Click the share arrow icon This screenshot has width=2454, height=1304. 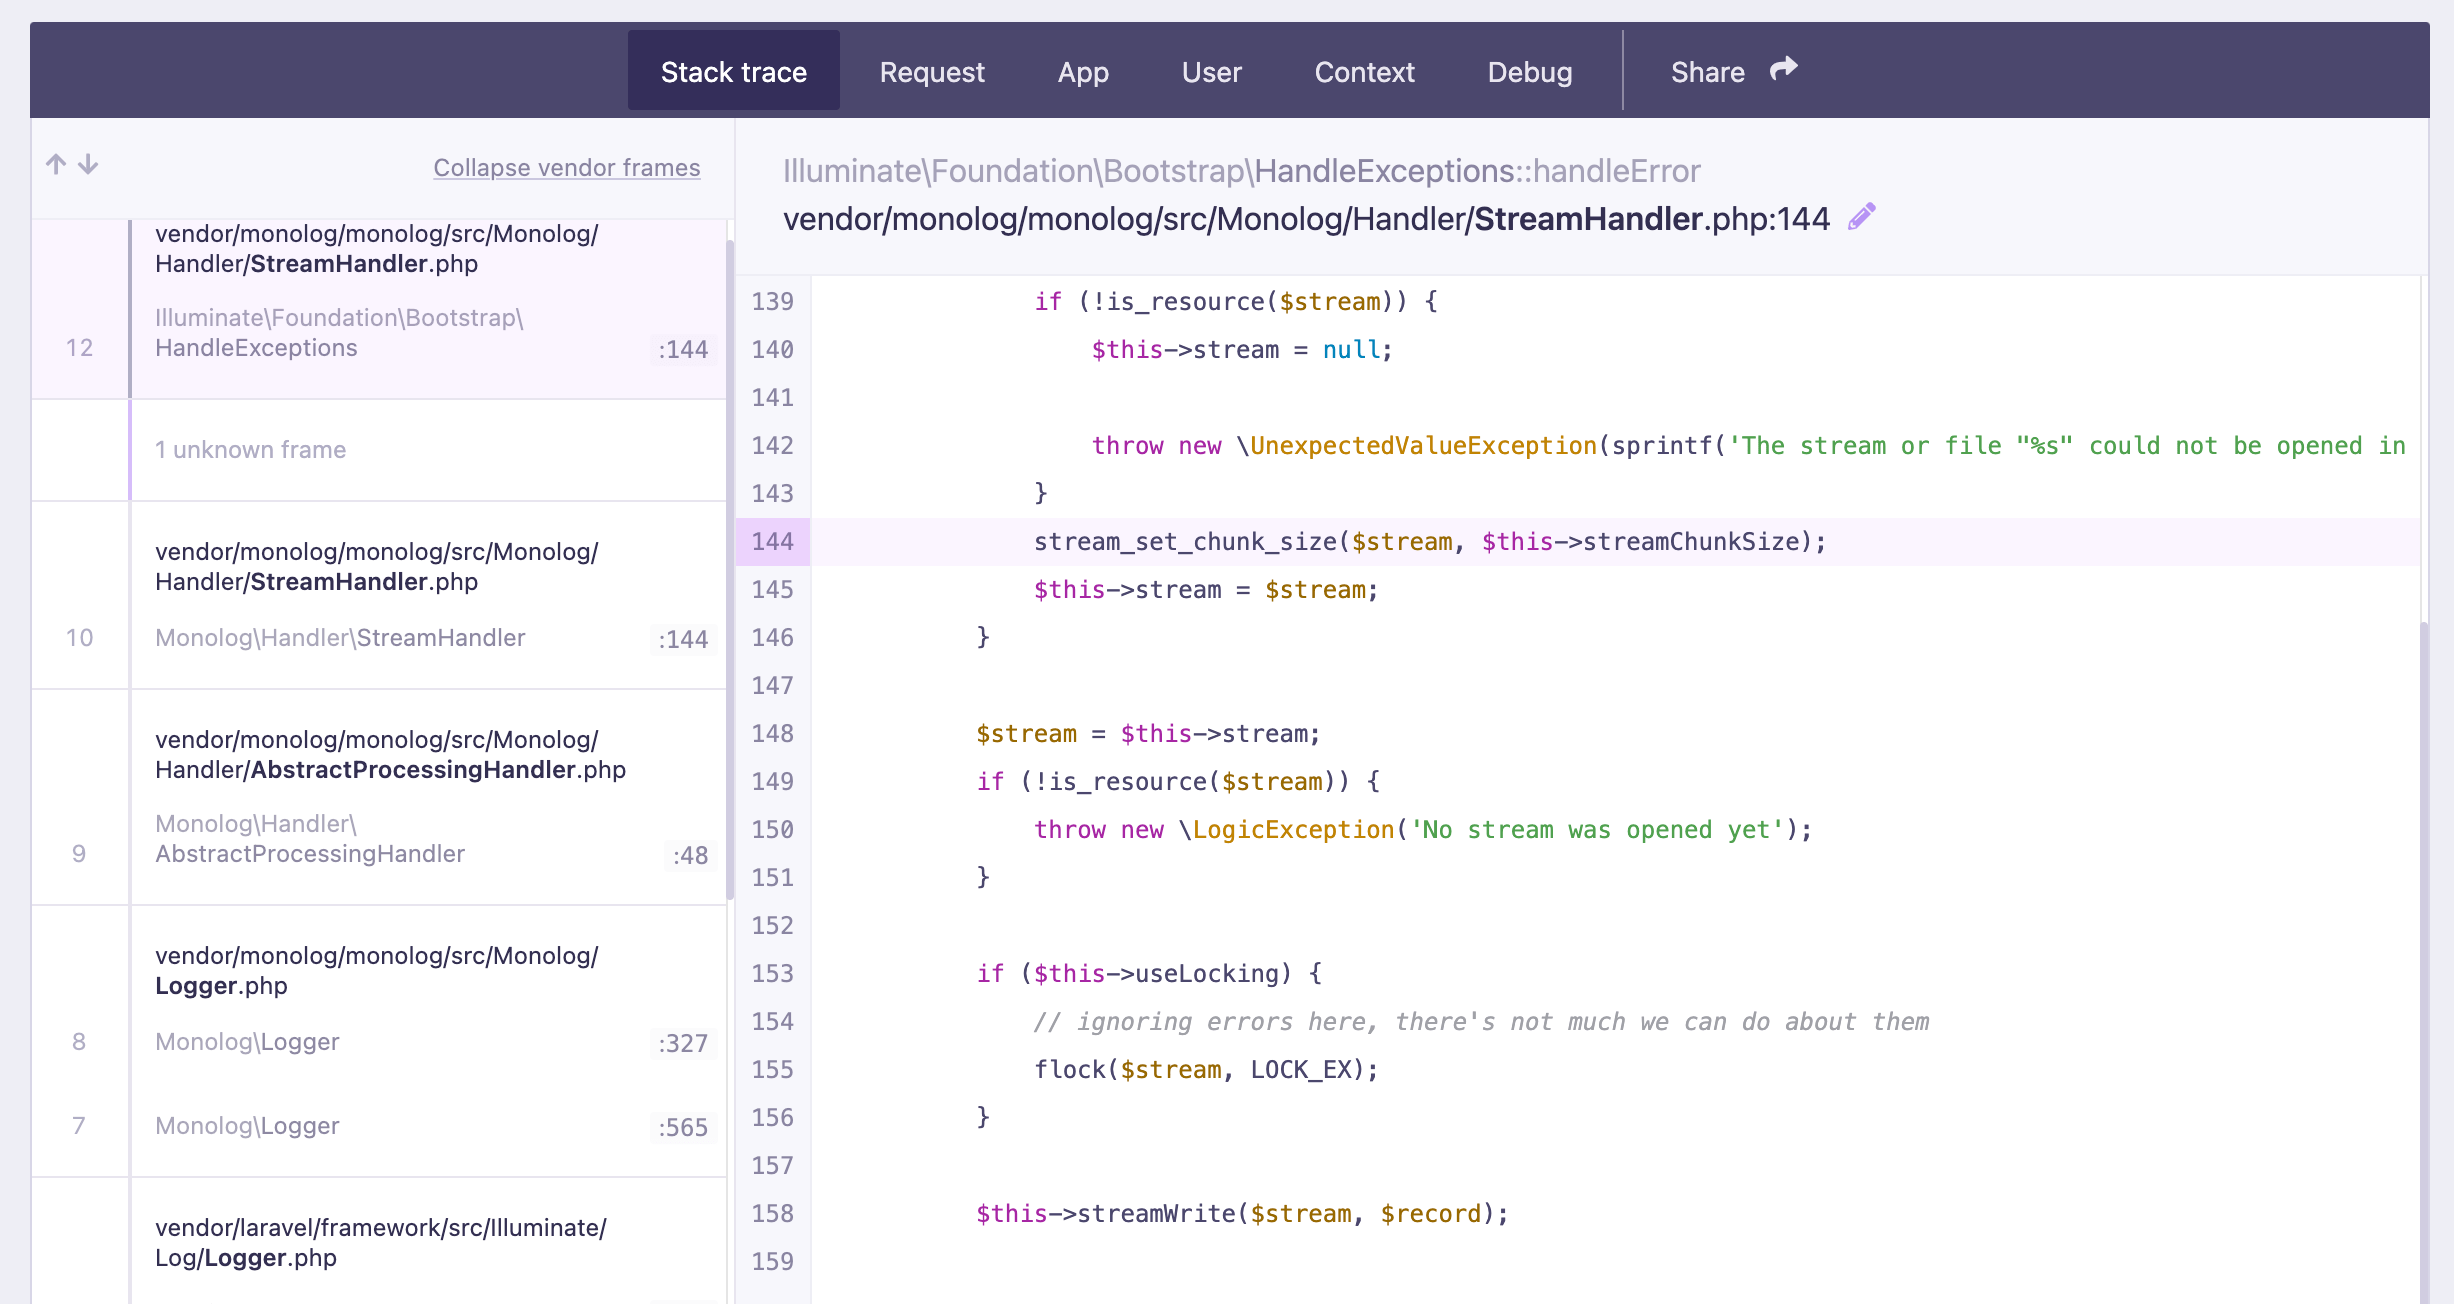(x=1784, y=69)
